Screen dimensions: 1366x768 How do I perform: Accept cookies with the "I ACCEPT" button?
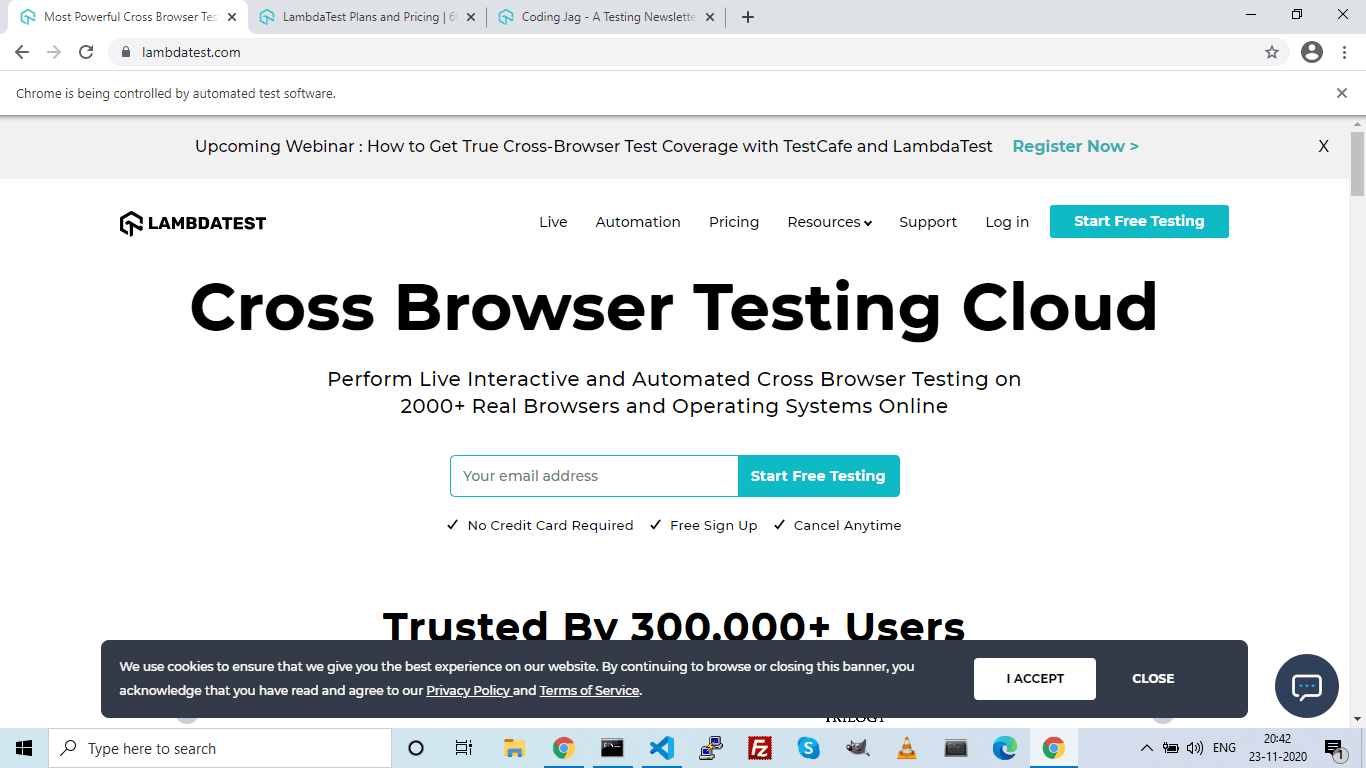pyautogui.click(x=1034, y=678)
